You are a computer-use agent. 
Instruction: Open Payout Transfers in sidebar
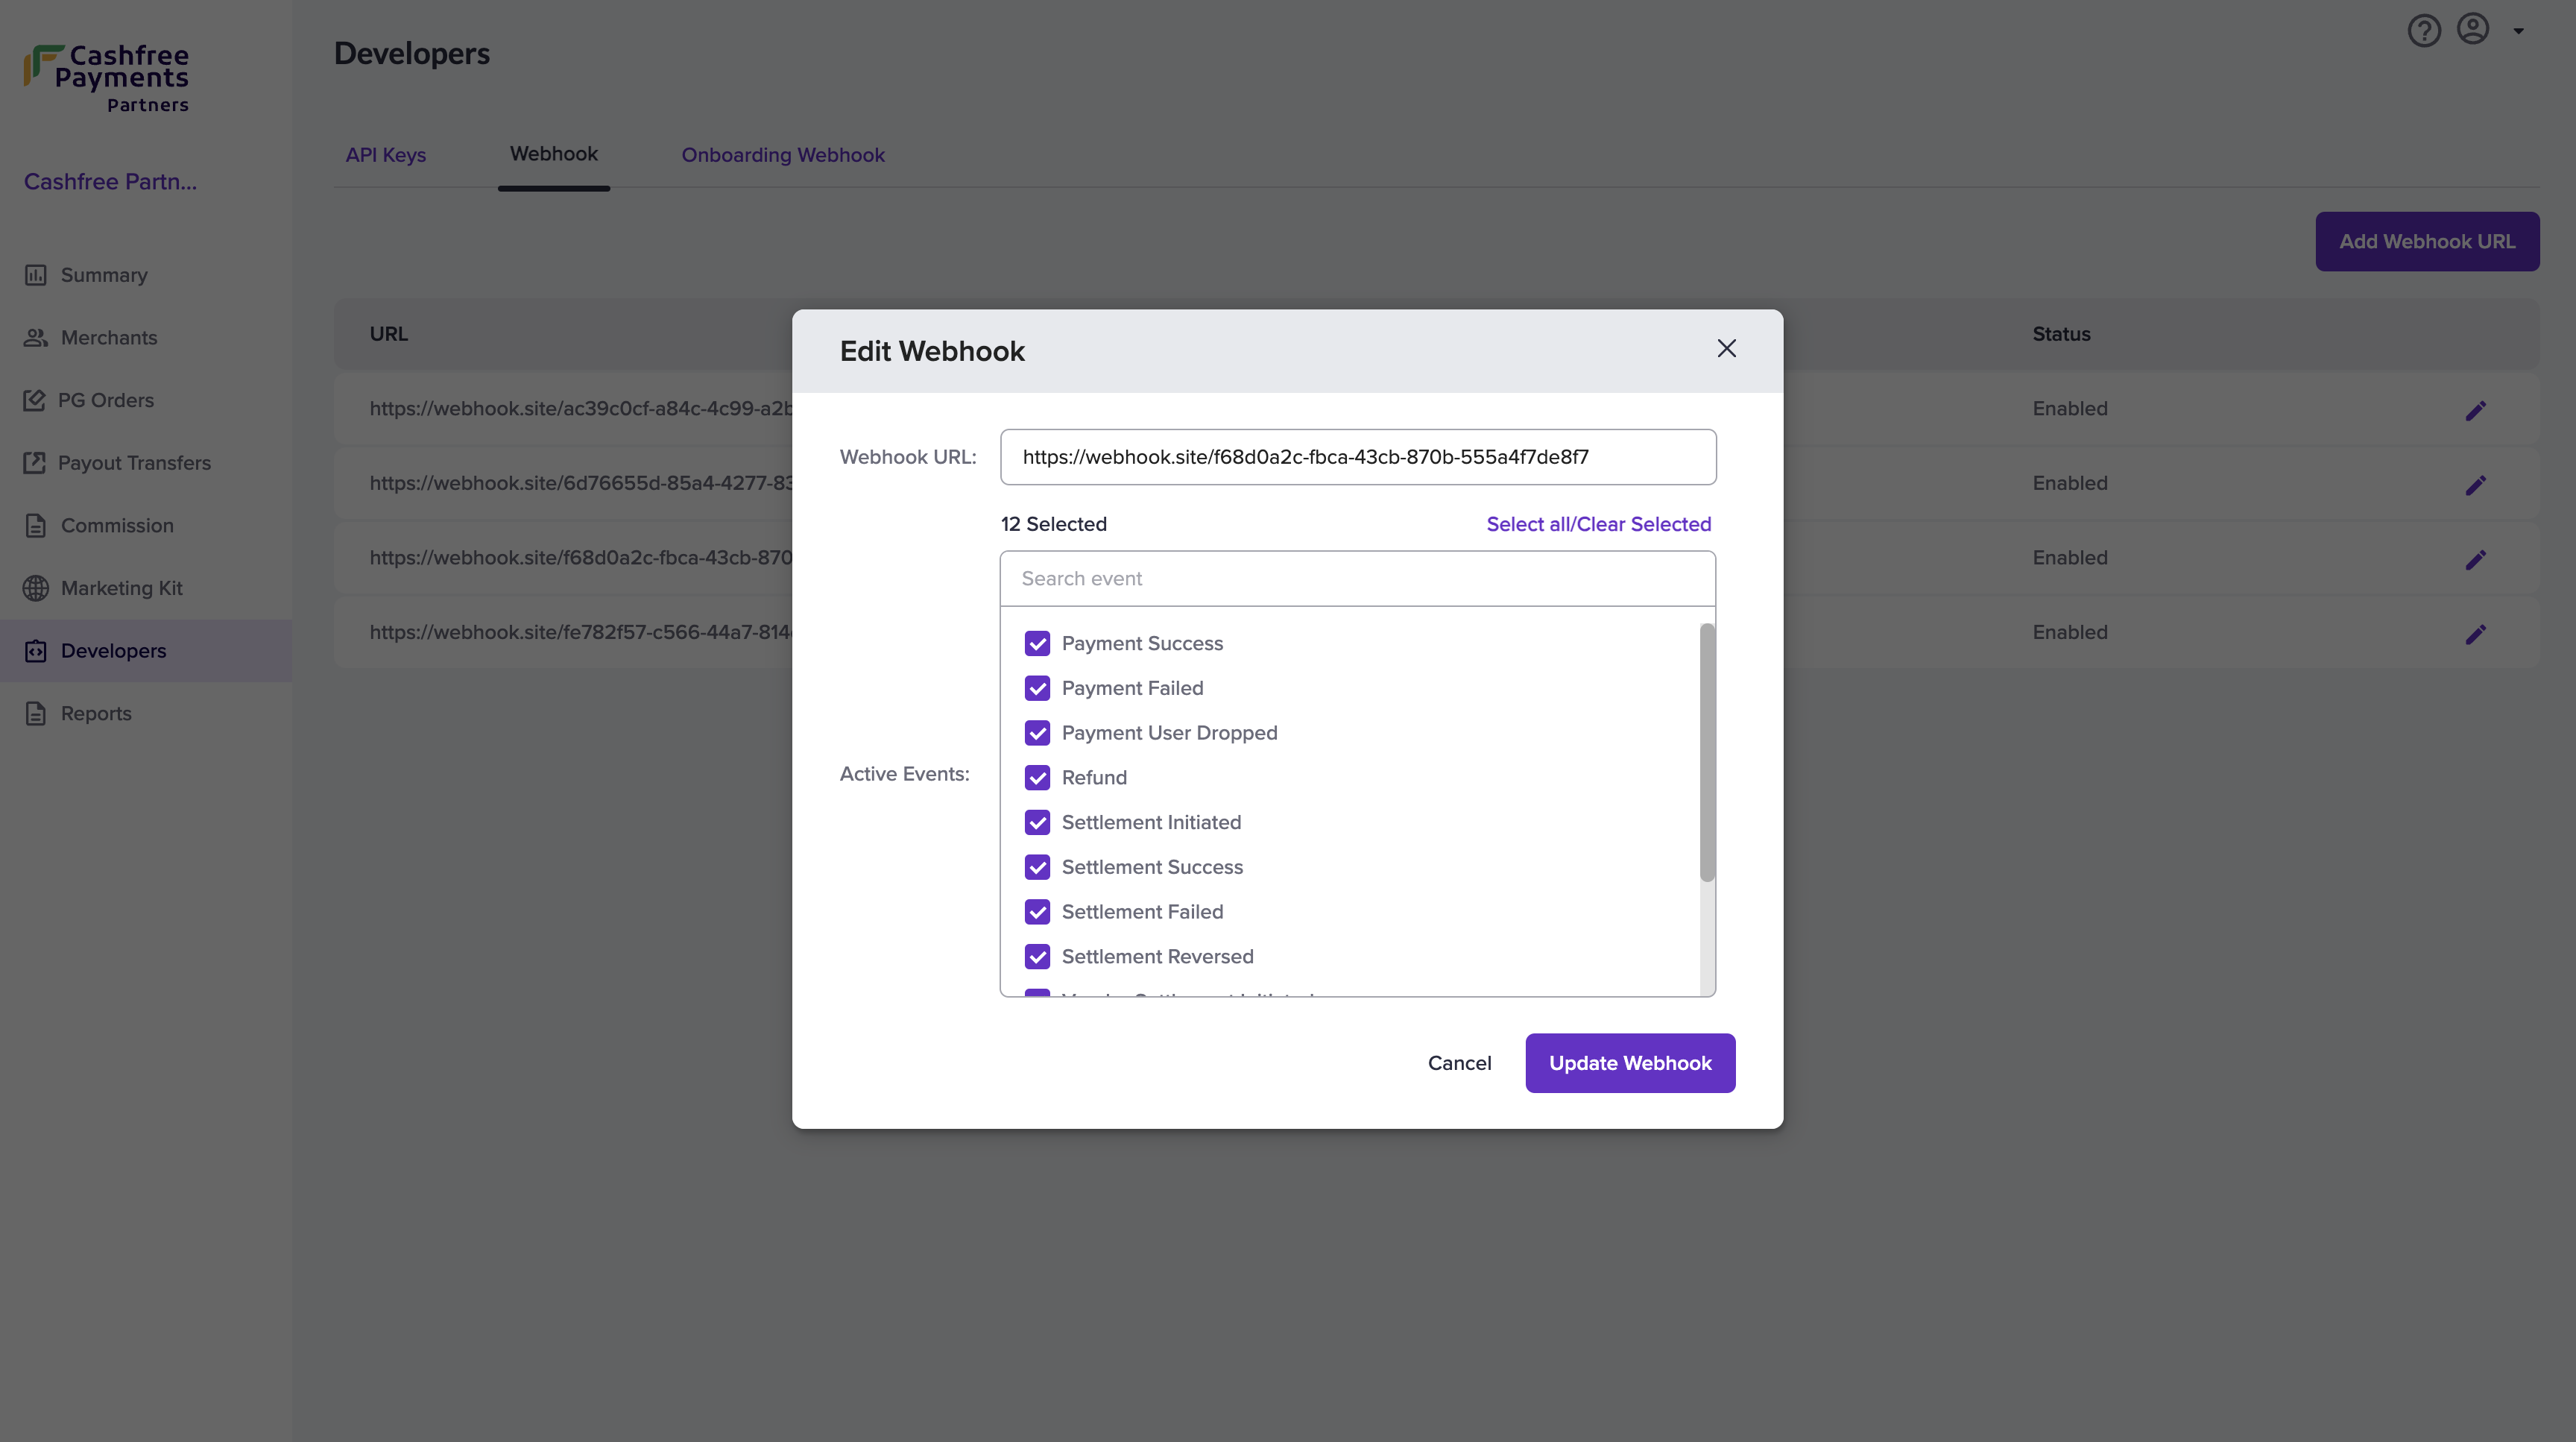pos(134,463)
